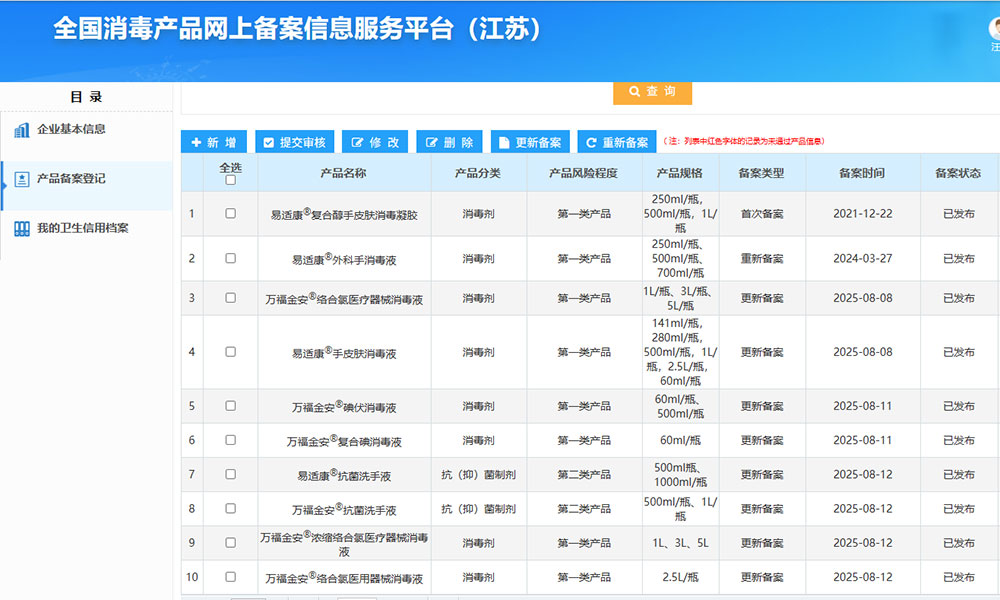The height and width of the screenshot is (600, 1000).
Task: Click the plus icon on 新增 button
Action: [199, 141]
